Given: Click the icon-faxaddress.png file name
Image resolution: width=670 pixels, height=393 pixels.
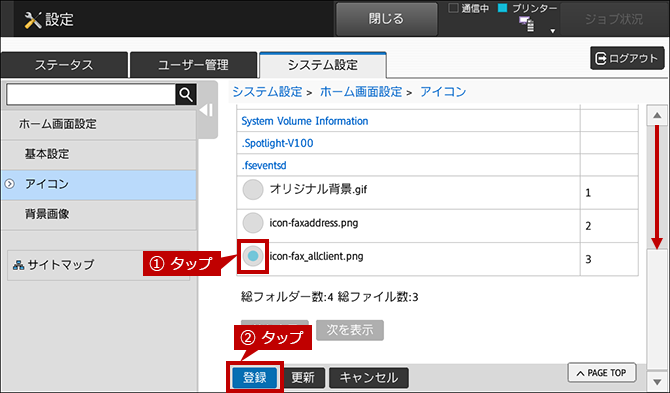Looking at the screenshot, I should coord(314,223).
